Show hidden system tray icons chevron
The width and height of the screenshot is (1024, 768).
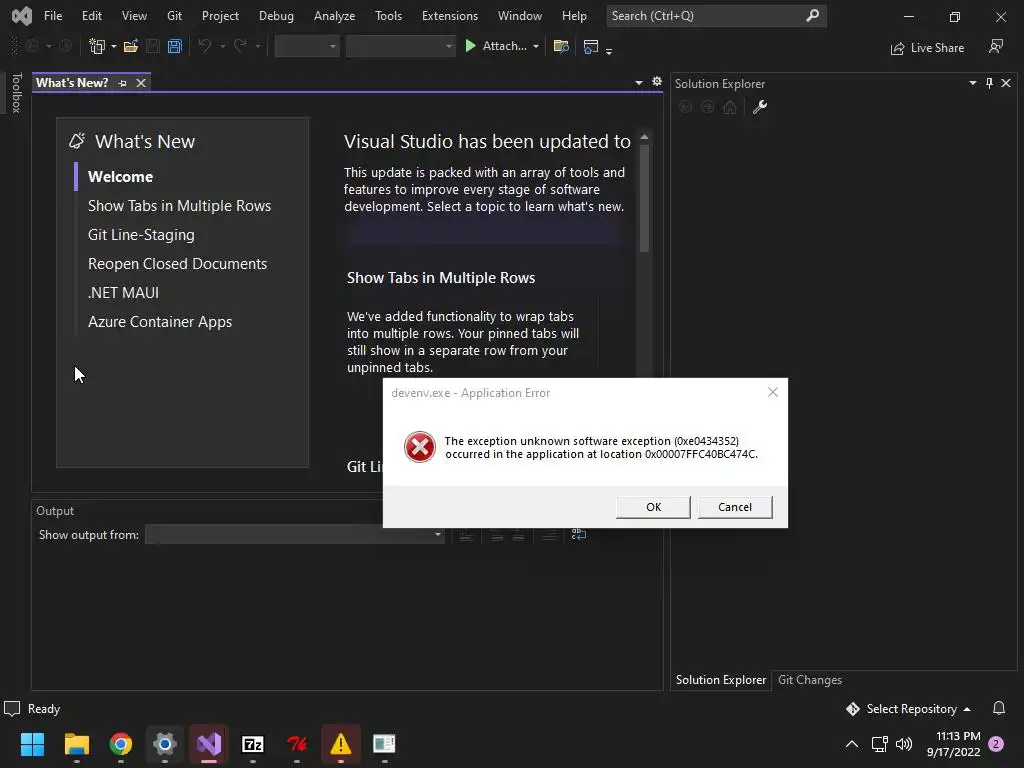tap(852, 744)
